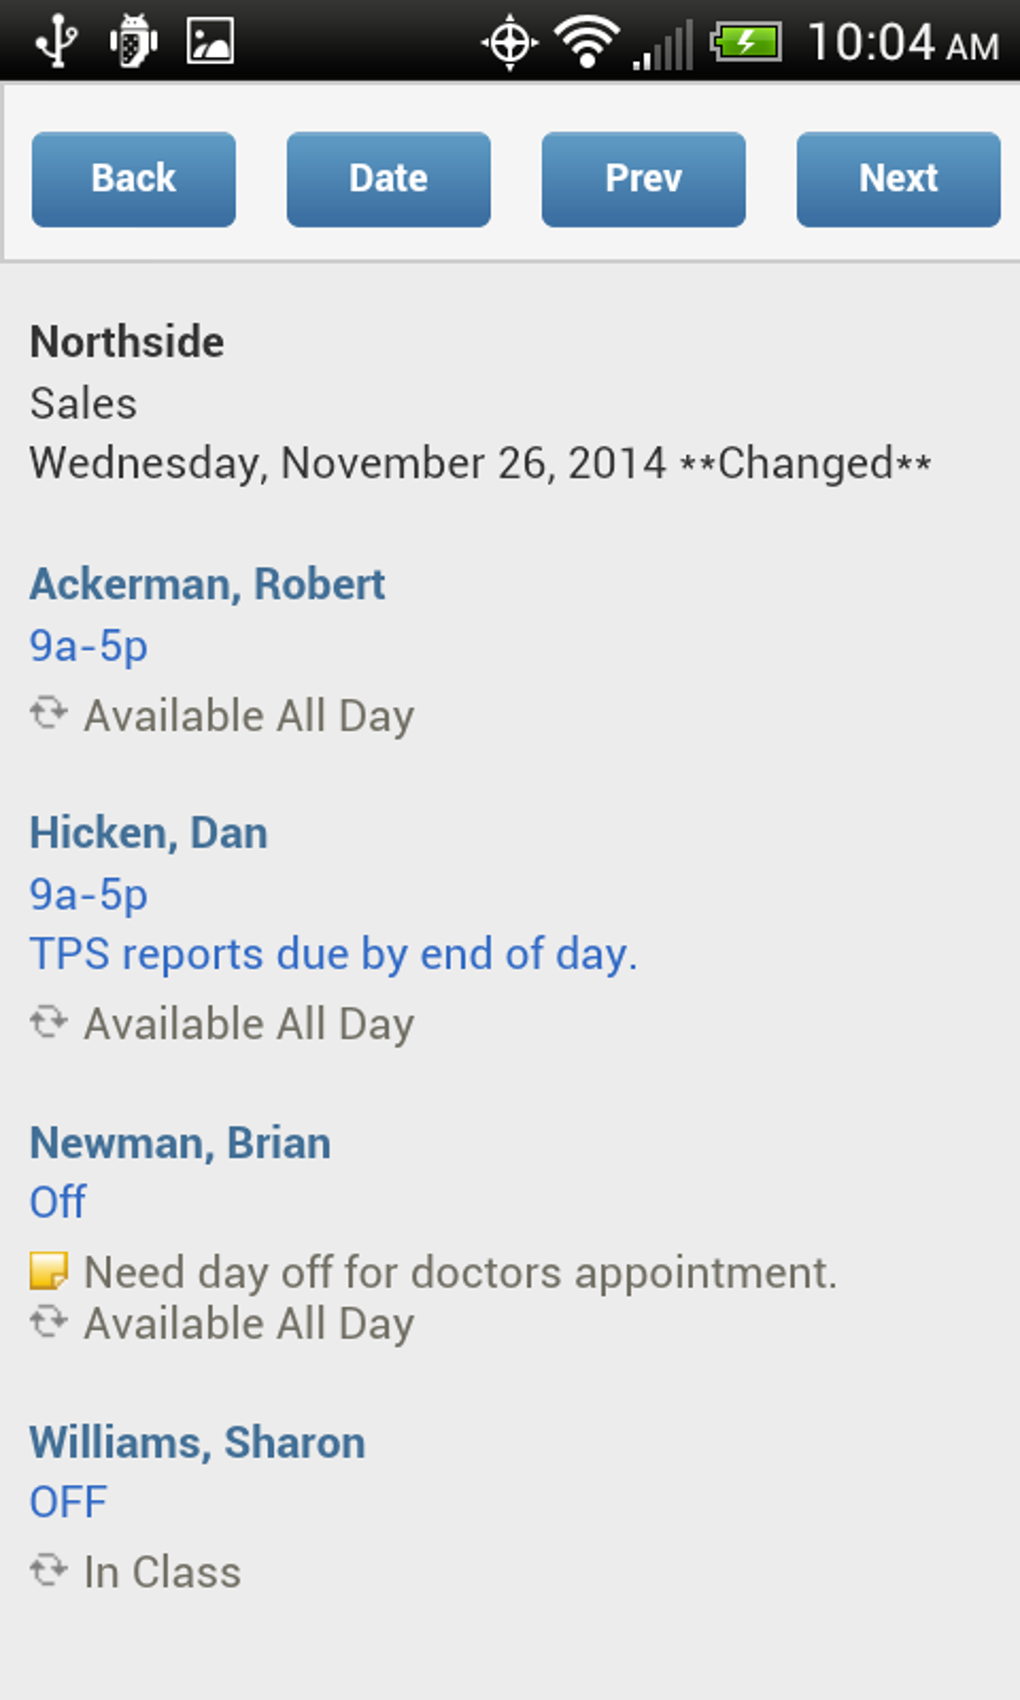
Task: Open Ackerman, Robert employee link
Action: point(207,585)
